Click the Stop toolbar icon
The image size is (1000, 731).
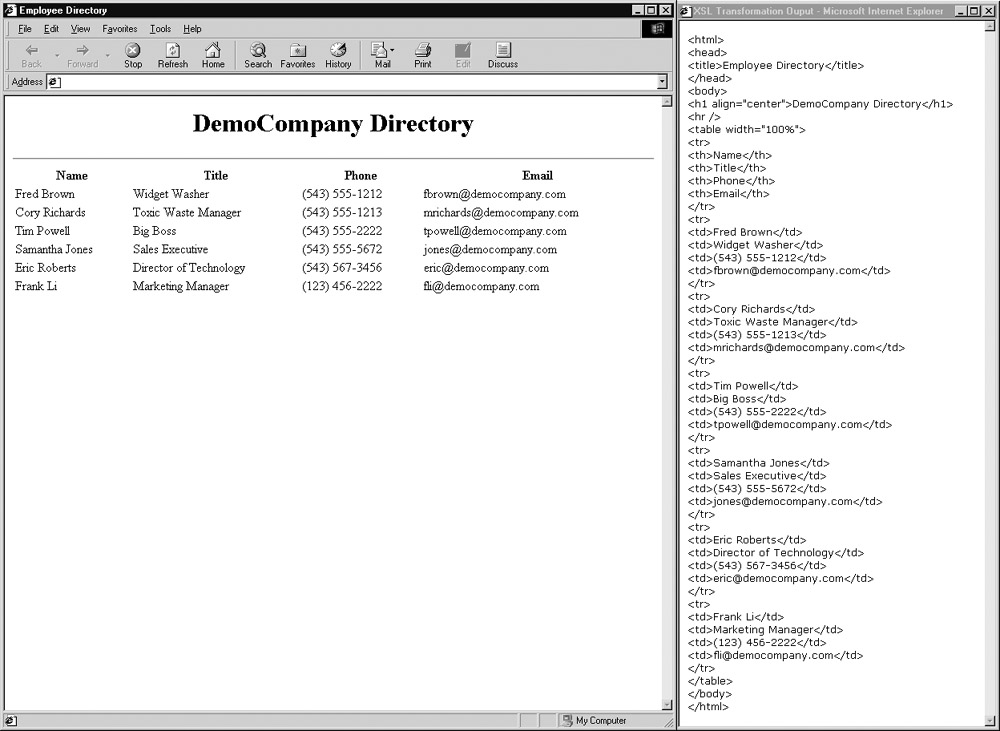point(133,55)
